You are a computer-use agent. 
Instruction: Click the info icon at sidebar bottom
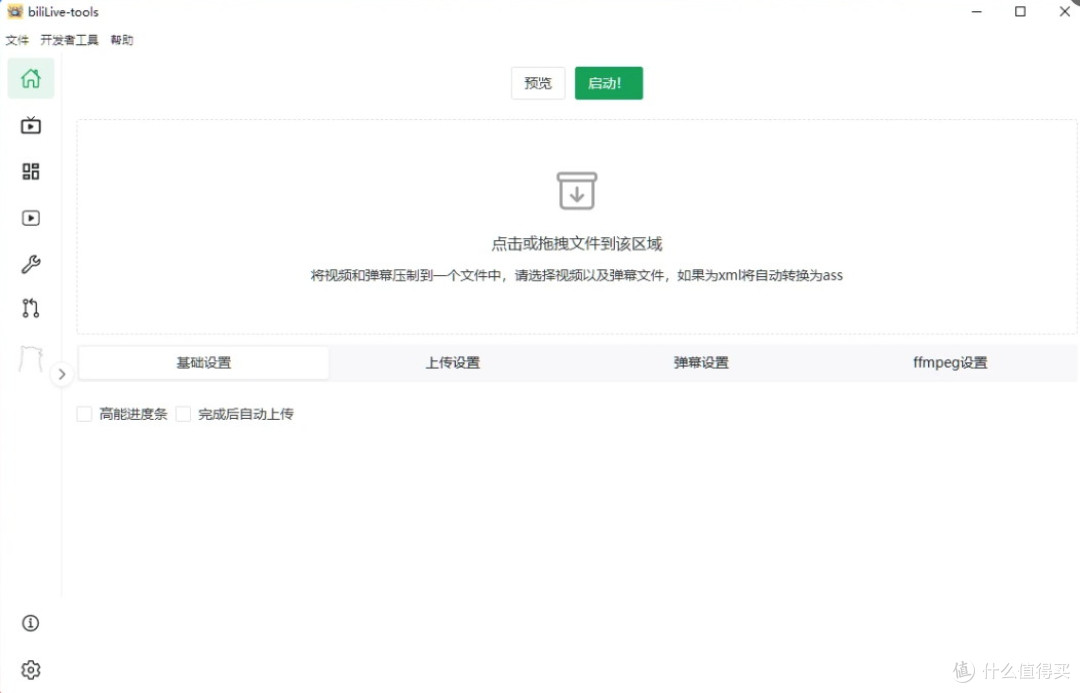(30, 623)
